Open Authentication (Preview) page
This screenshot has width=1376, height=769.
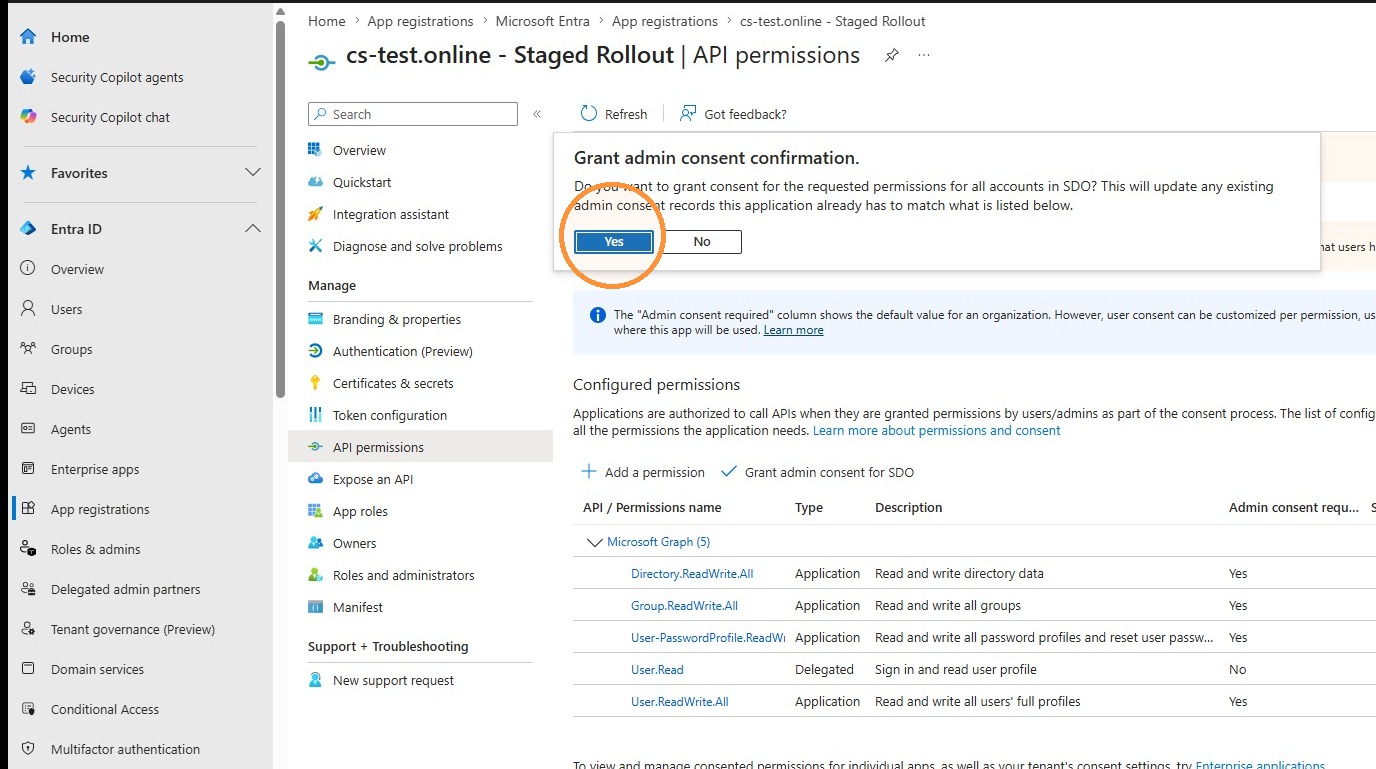click(x=403, y=351)
